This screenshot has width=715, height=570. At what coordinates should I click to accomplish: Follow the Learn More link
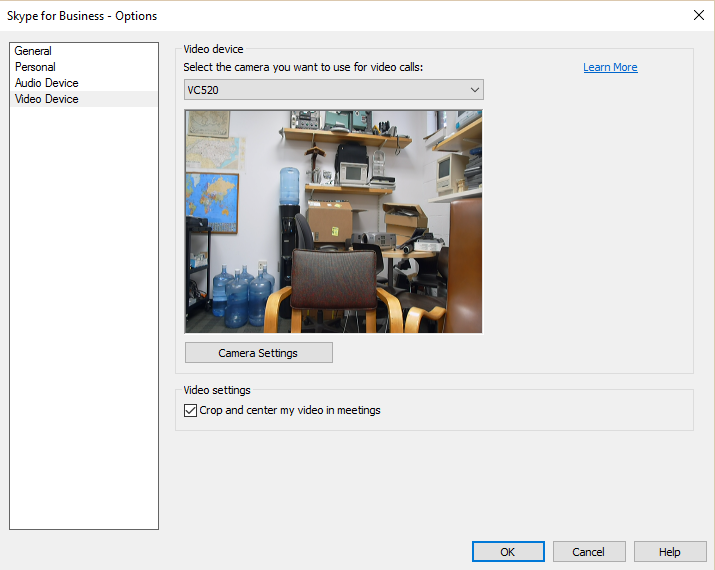pos(610,67)
